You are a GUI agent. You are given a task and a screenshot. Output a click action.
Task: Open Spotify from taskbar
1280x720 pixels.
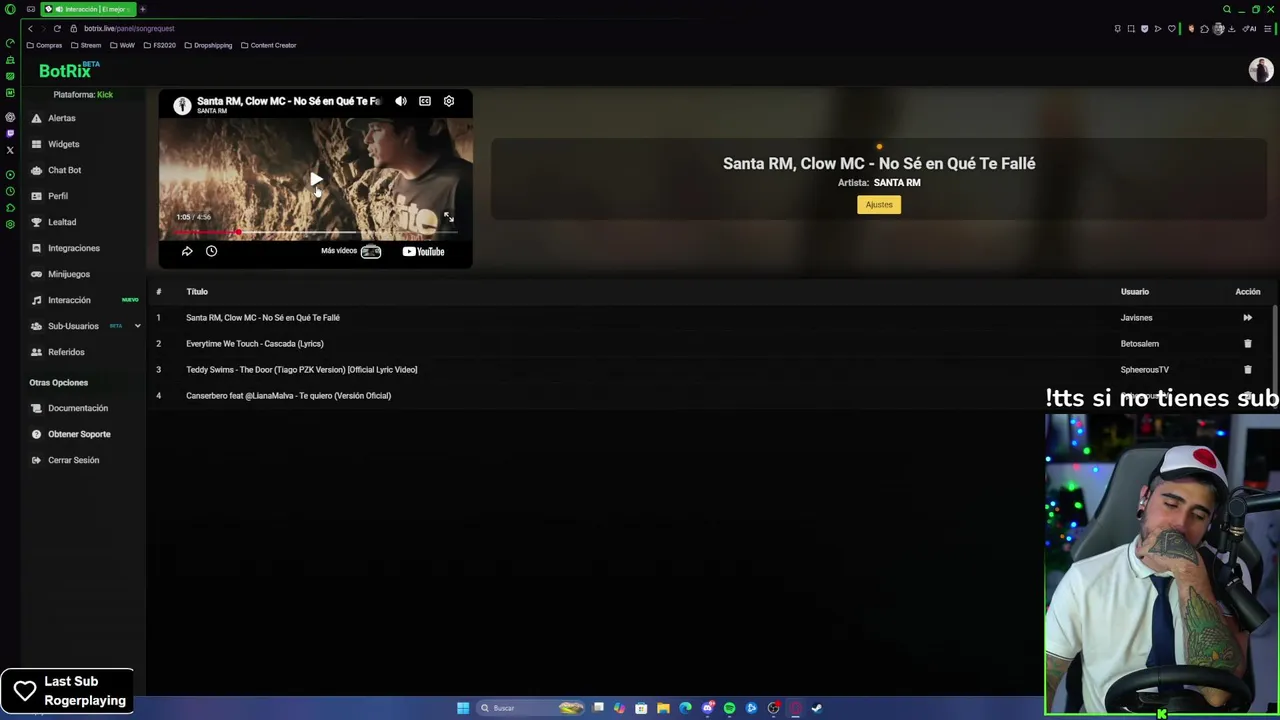point(729,708)
